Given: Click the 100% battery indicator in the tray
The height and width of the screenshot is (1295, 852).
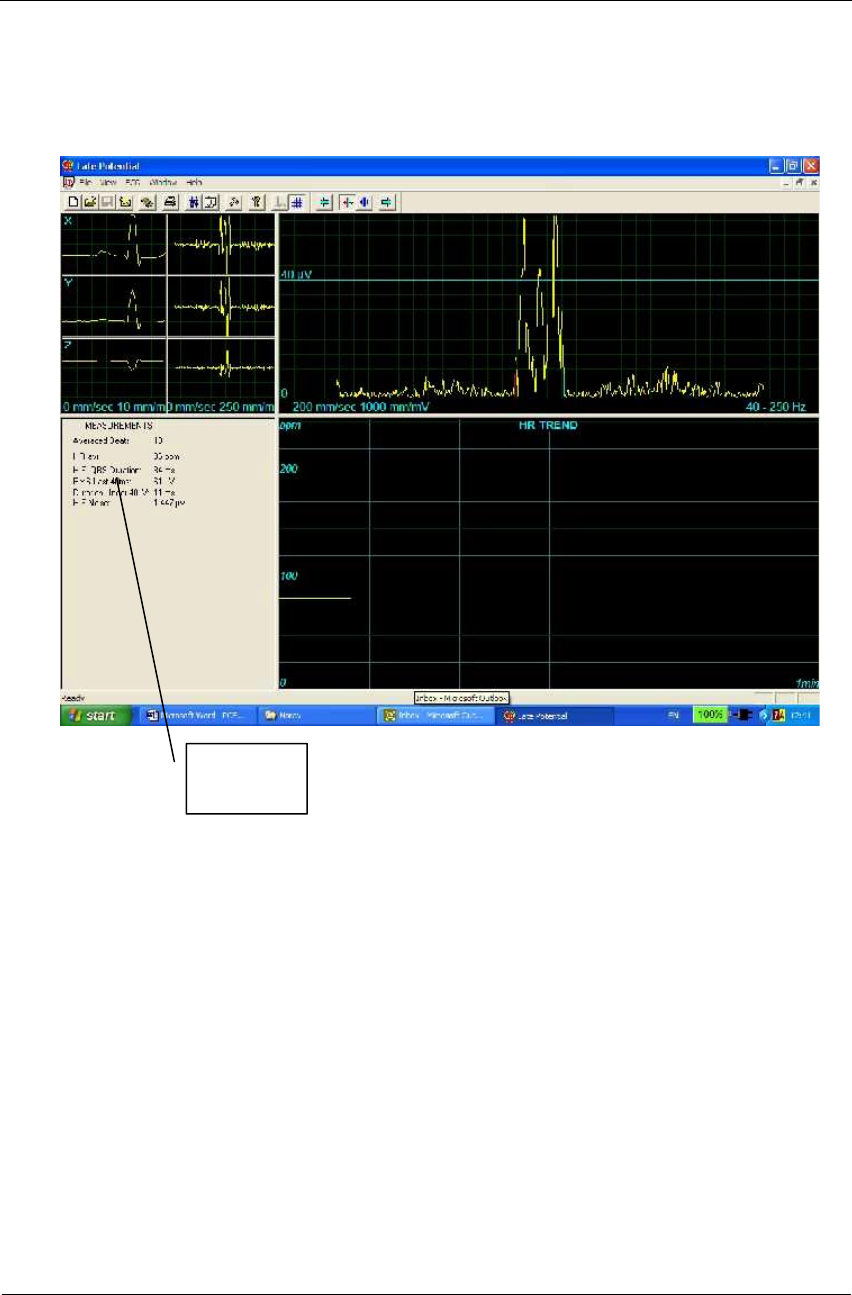Looking at the screenshot, I should click(711, 715).
